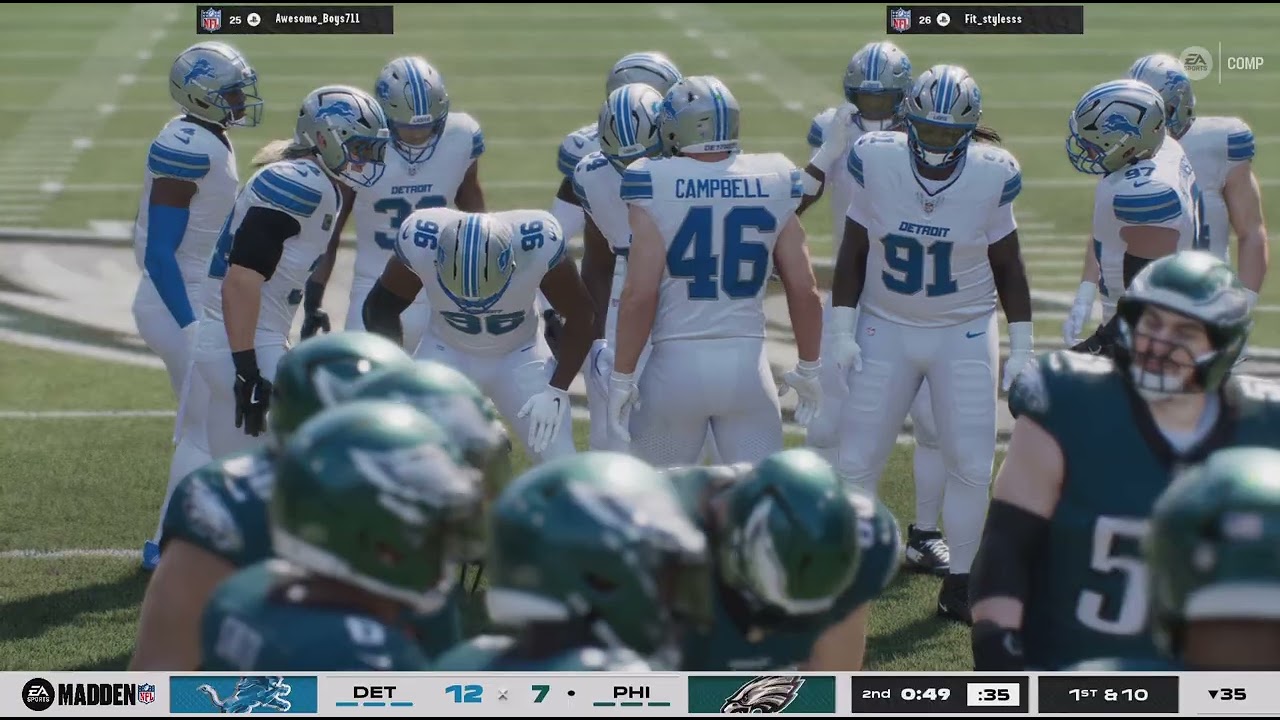
Task: Select the Awesome_Boys711 player name
Action: [317, 19]
